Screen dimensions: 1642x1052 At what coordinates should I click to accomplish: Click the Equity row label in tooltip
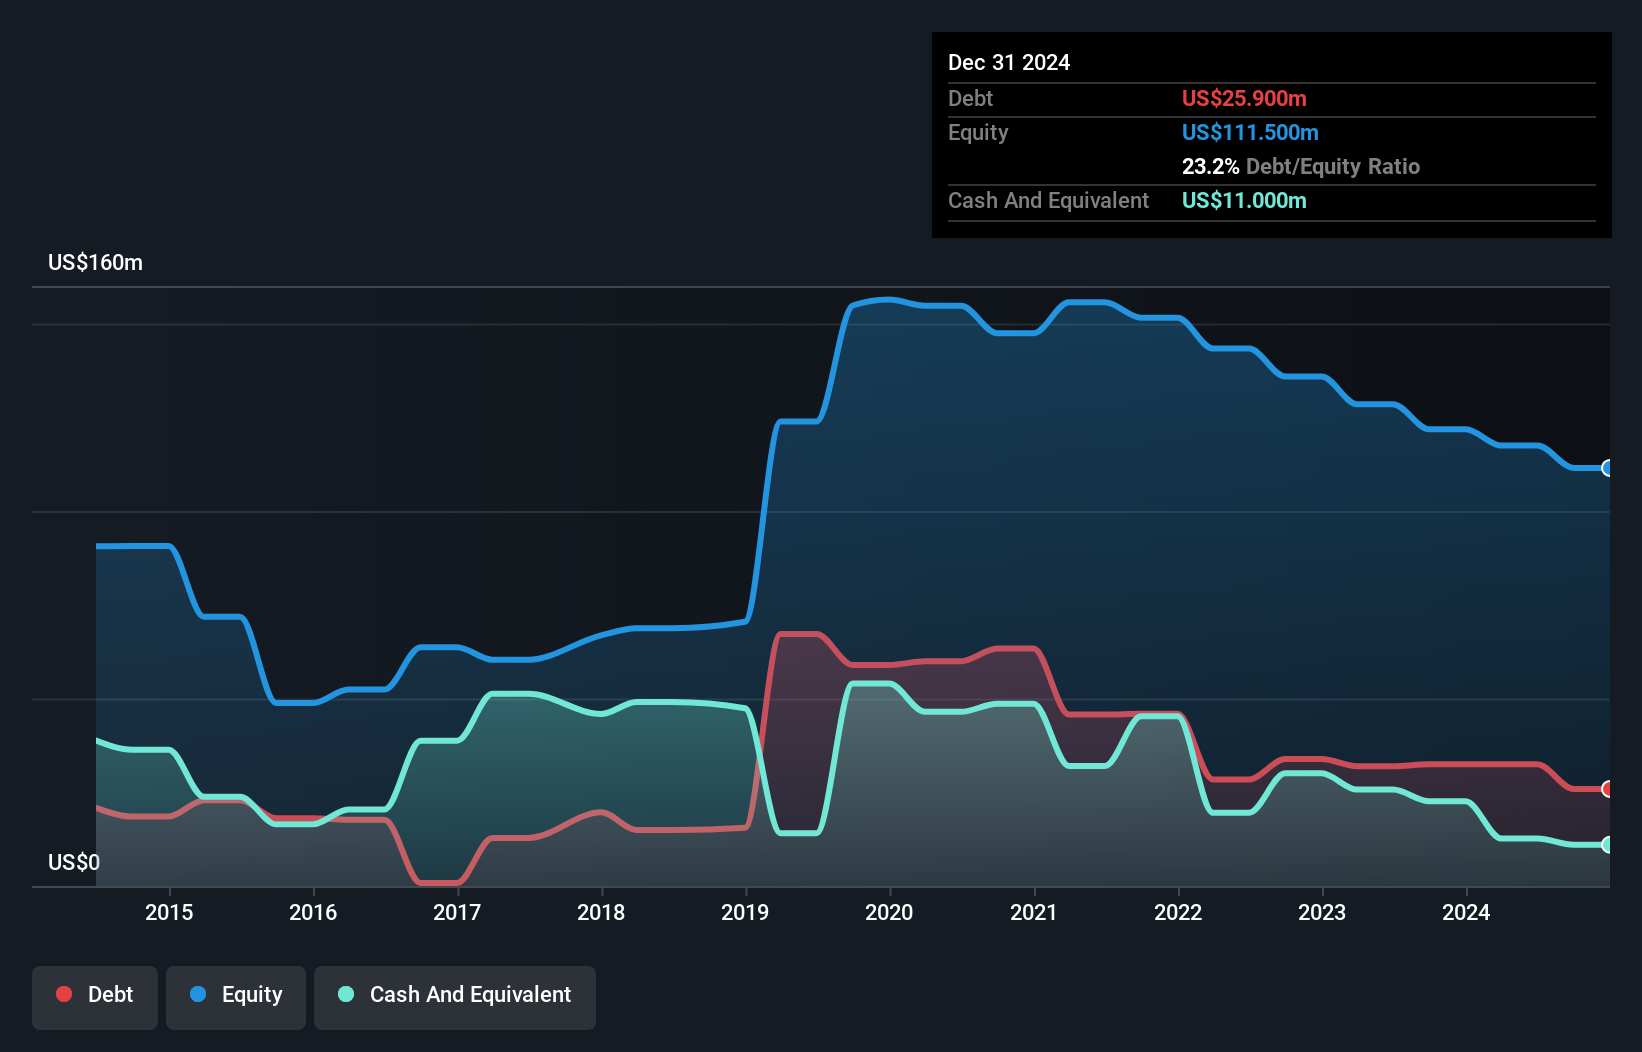pyautogui.click(x=978, y=133)
